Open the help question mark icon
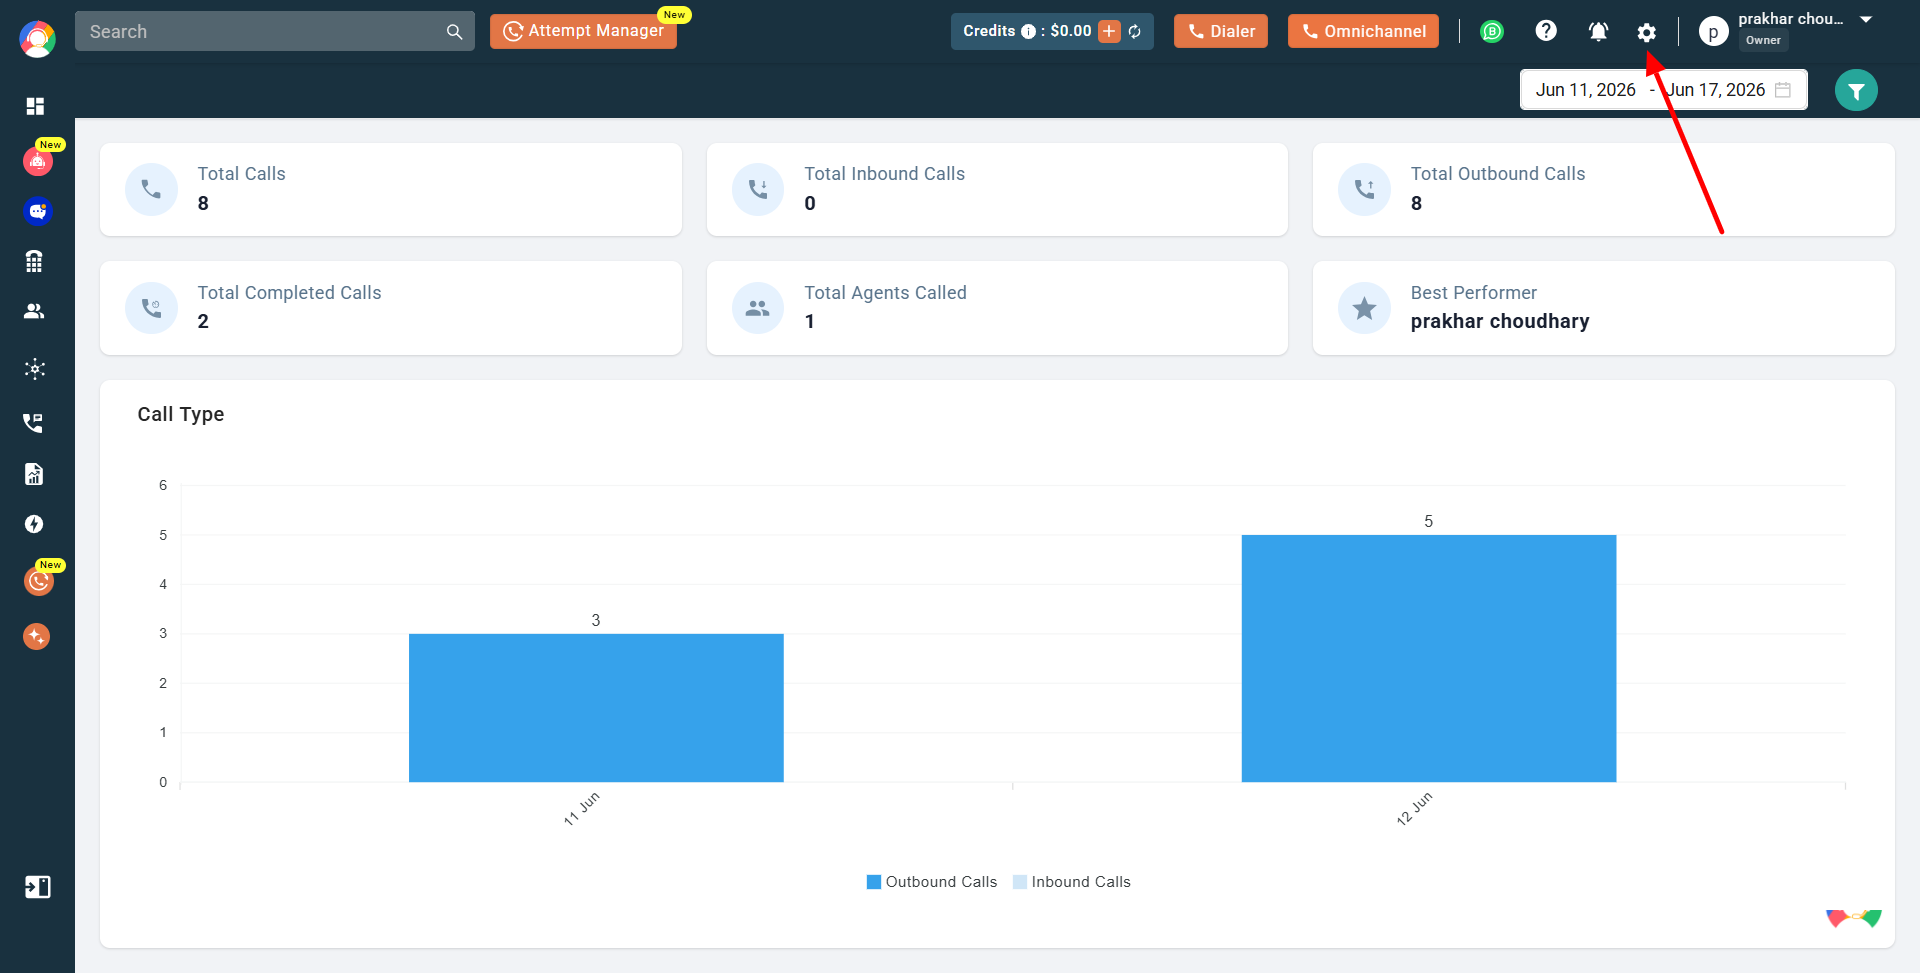The image size is (1920, 973). [1546, 31]
